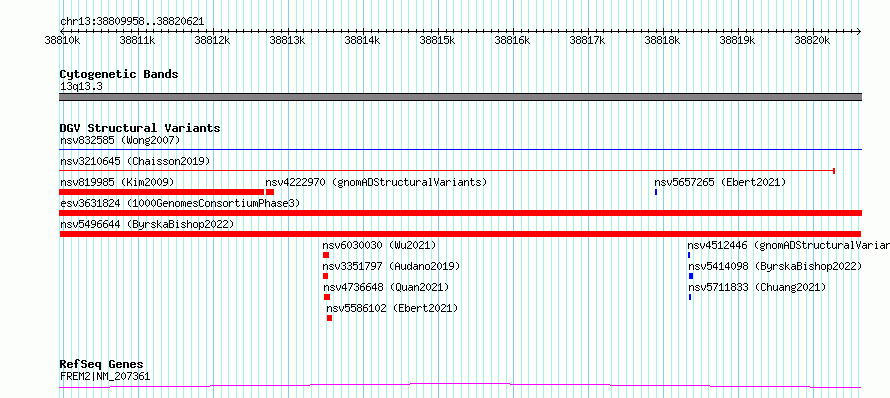This screenshot has width=890, height=398.
Task: Click the 38818k ruler tick label
Action: point(662,40)
